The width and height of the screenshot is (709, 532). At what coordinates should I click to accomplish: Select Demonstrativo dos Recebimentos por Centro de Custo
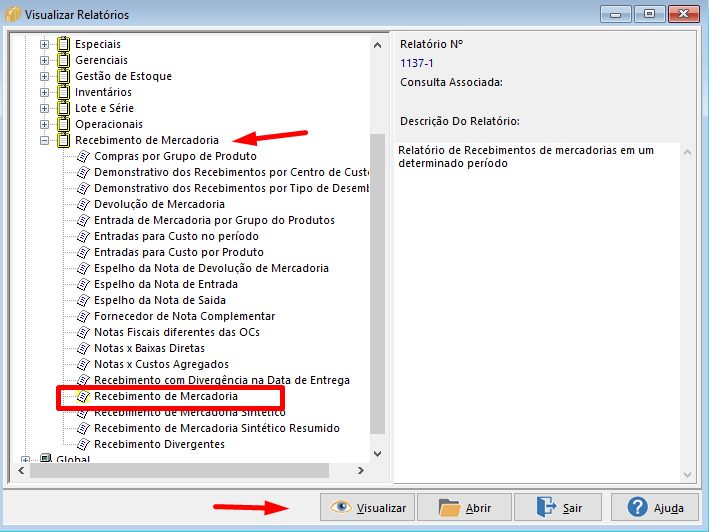(231, 172)
